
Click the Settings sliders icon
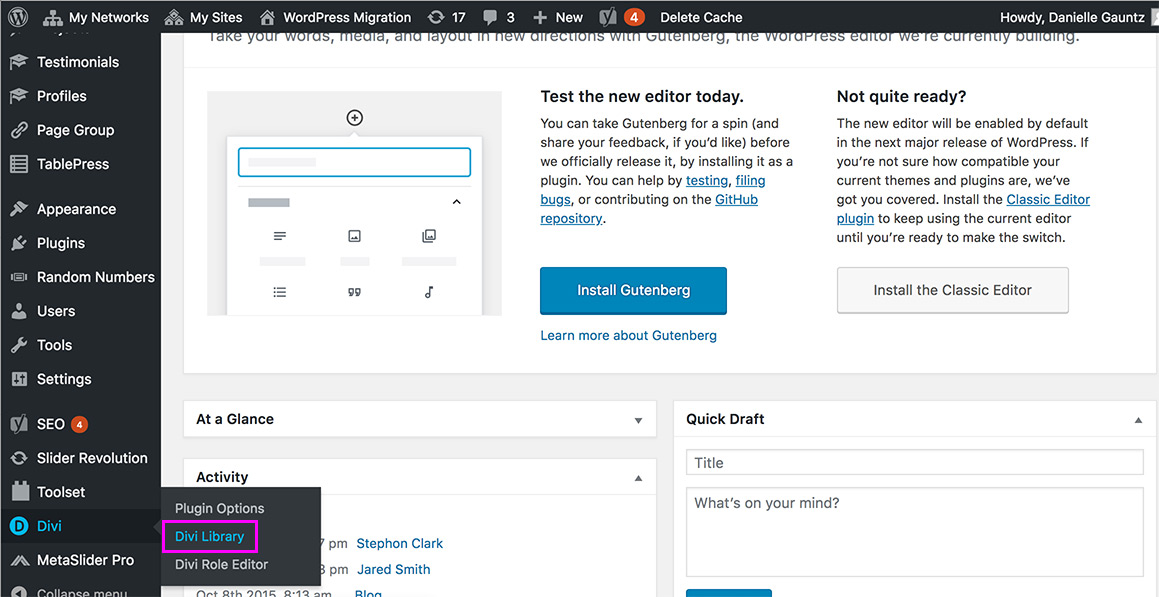tap(18, 379)
